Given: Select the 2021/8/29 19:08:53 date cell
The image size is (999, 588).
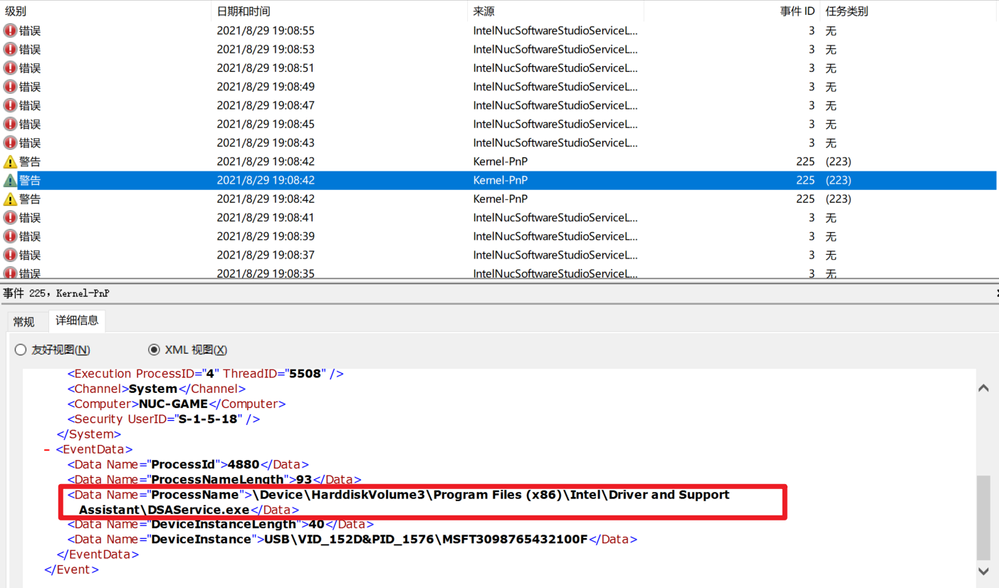Looking at the screenshot, I should [266, 49].
